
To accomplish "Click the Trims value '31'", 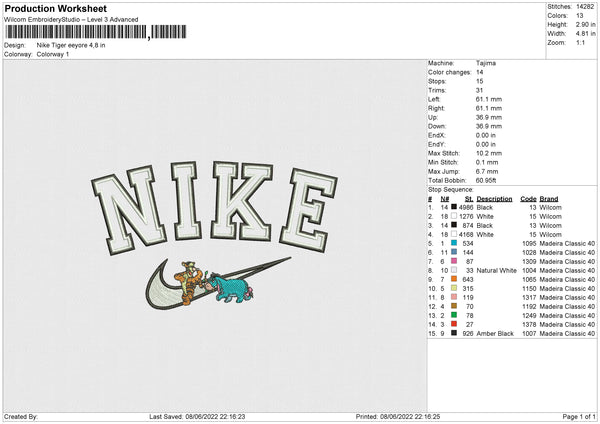I will 479,90.
